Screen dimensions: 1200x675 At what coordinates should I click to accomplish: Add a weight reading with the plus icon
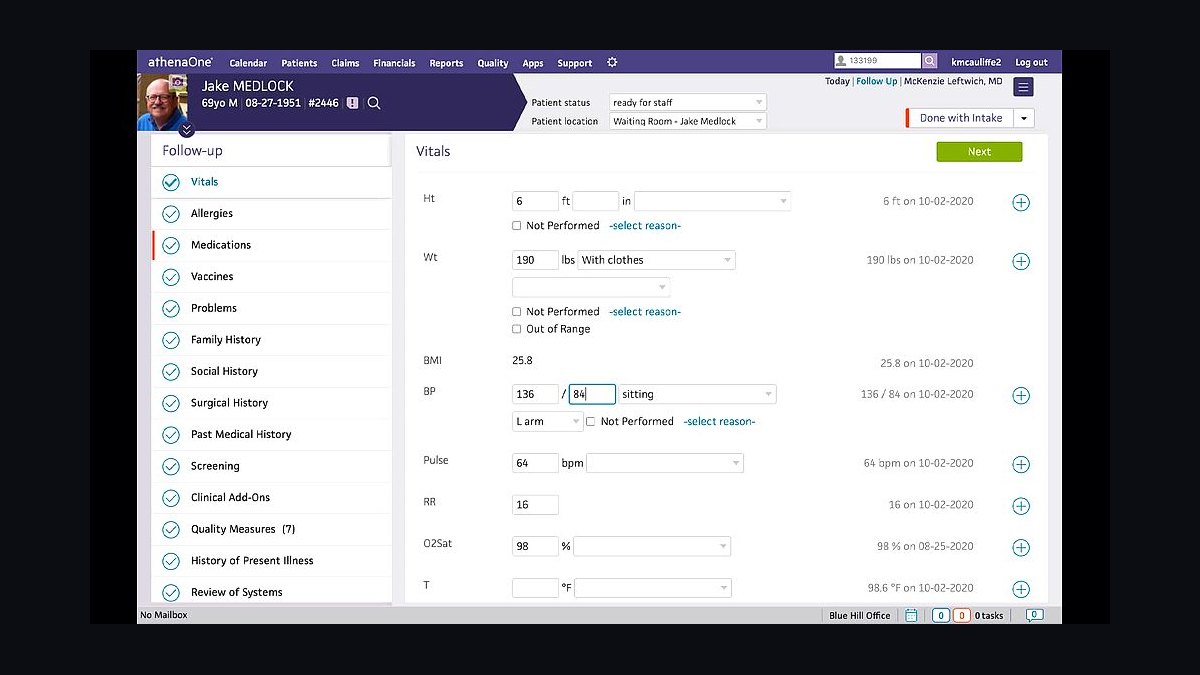1021,262
